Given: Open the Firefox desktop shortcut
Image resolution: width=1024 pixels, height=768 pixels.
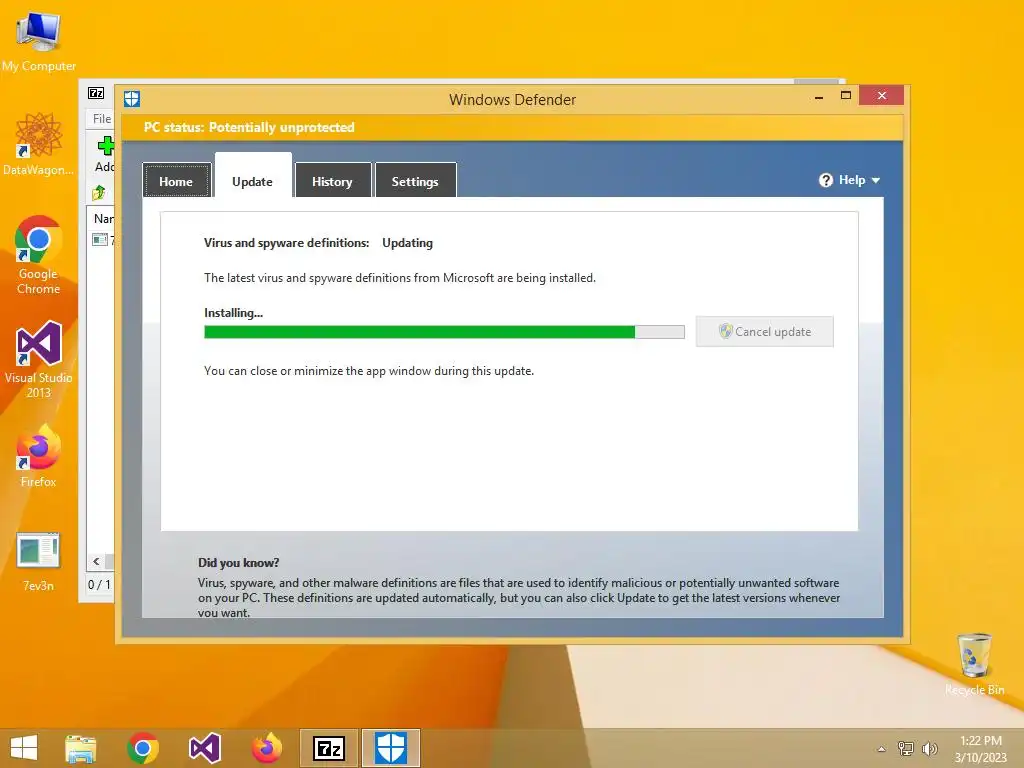Looking at the screenshot, I should click(x=39, y=456).
